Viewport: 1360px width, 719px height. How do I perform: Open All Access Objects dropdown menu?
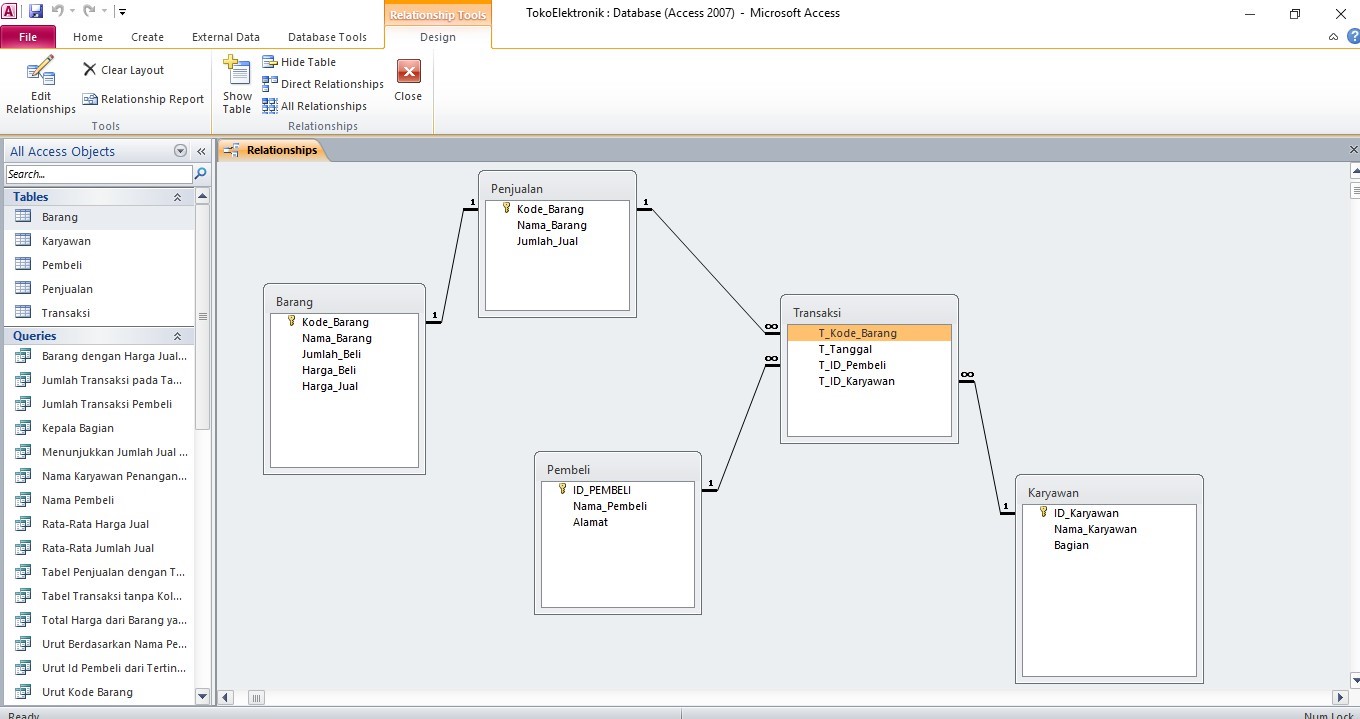181,151
